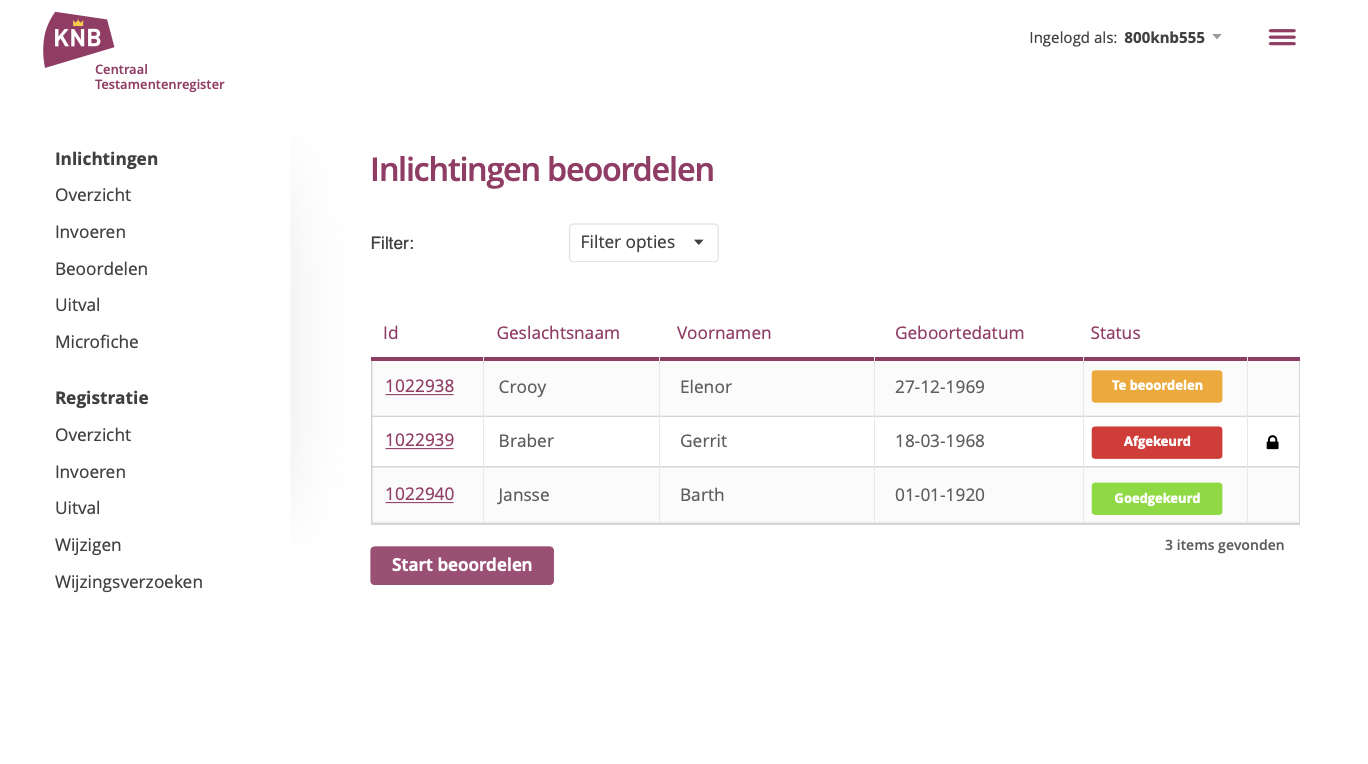Click the green 'Goedgekeurd' status badge
The image size is (1368, 764).
coord(1156,498)
